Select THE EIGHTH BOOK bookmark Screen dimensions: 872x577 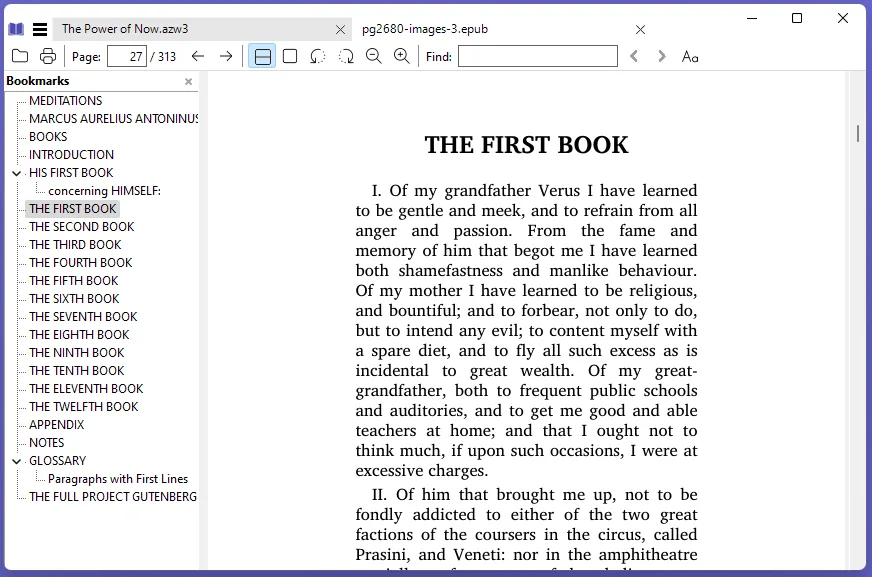pyautogui.click(x=79, y=335)
